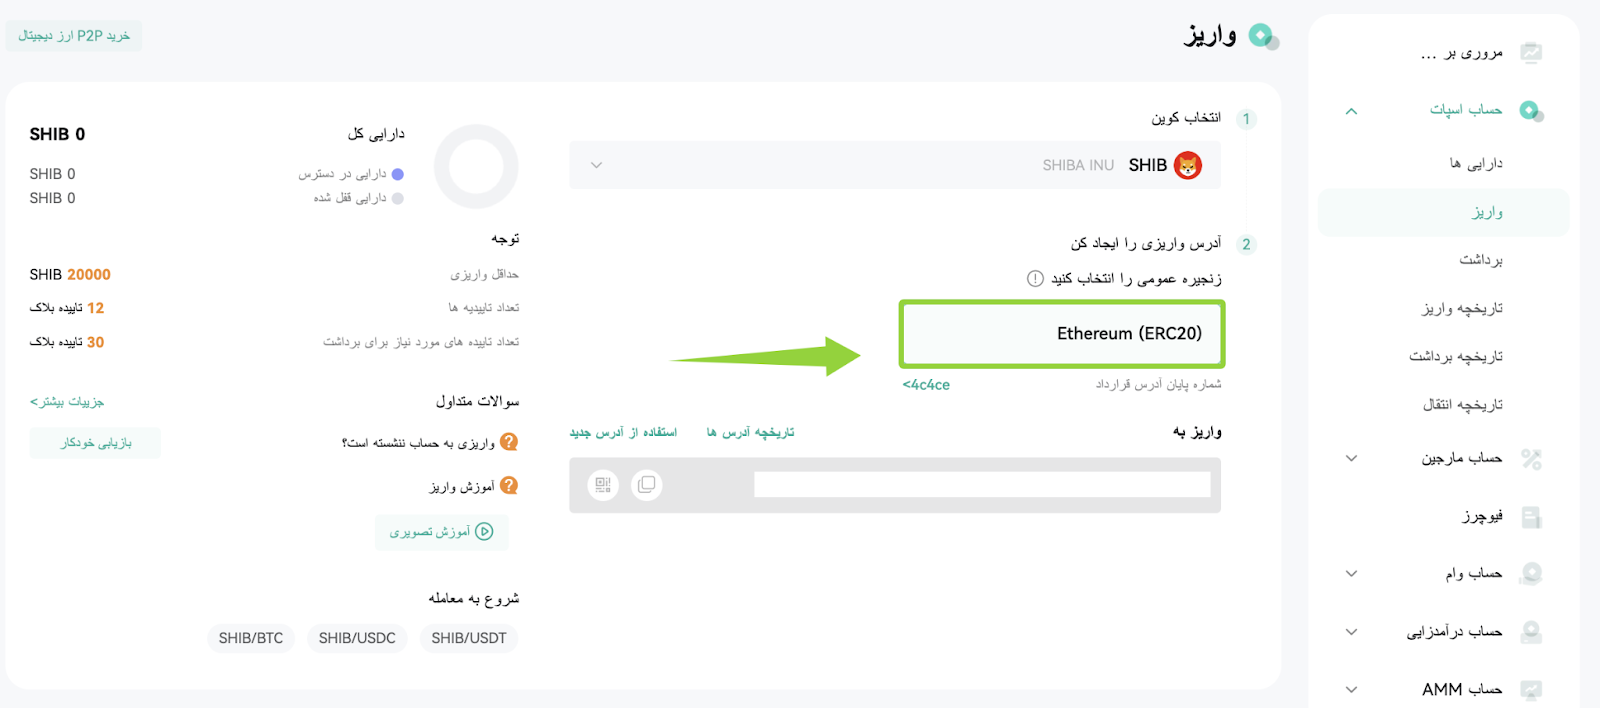Click the copy address icon
Image resolution: width=1600 pixels, height=708 pixels.
[647, 485]
